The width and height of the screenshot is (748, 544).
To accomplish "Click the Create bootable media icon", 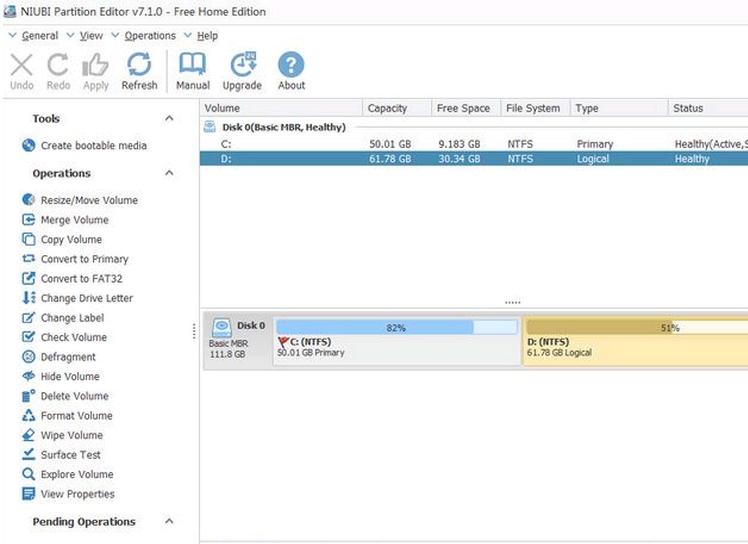I will (29, 145).
